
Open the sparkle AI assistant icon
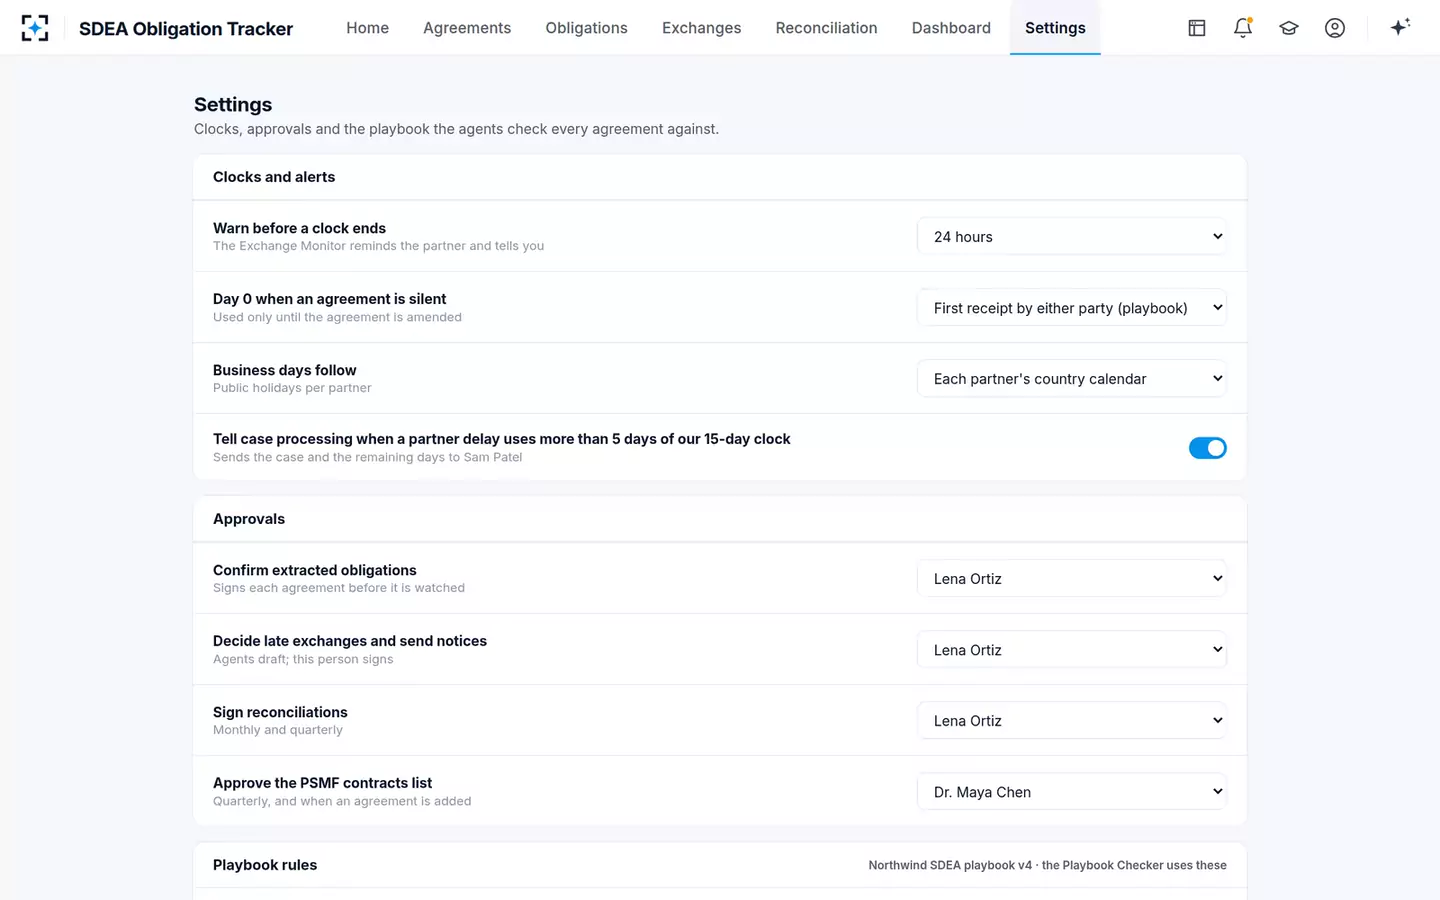pyautogui.click(x=1400, y=27)
